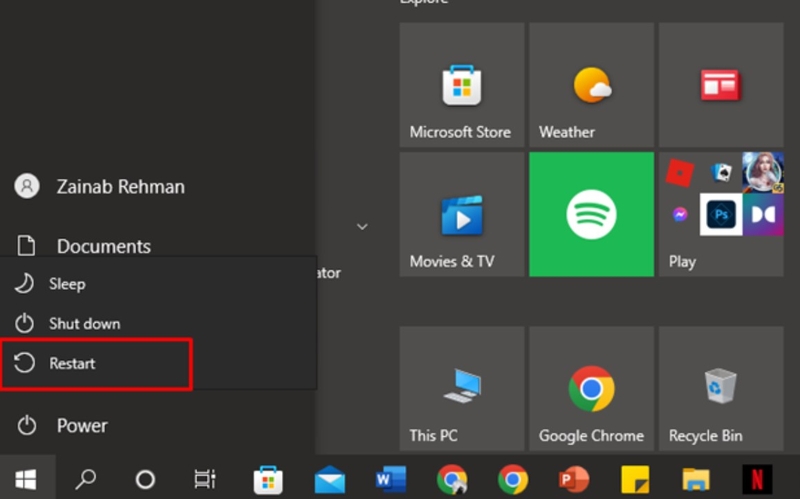
Task: Open Roblox in the Play folder tile
Action: click(680, 173)
